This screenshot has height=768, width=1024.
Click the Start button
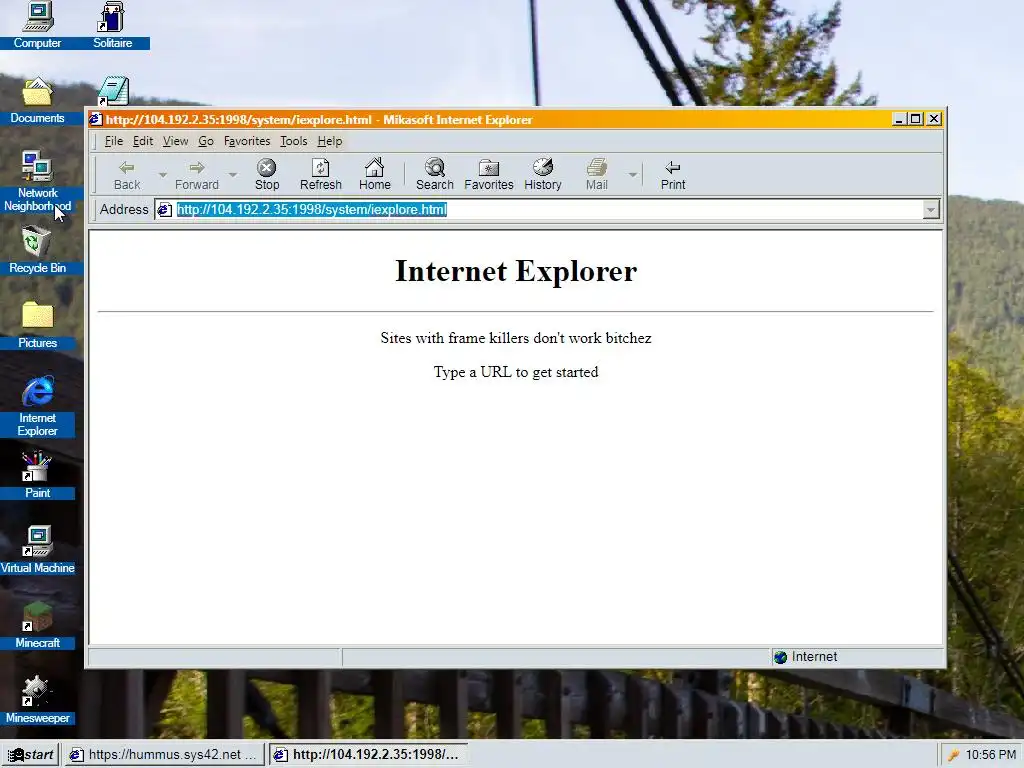click(x=31, y=754)
